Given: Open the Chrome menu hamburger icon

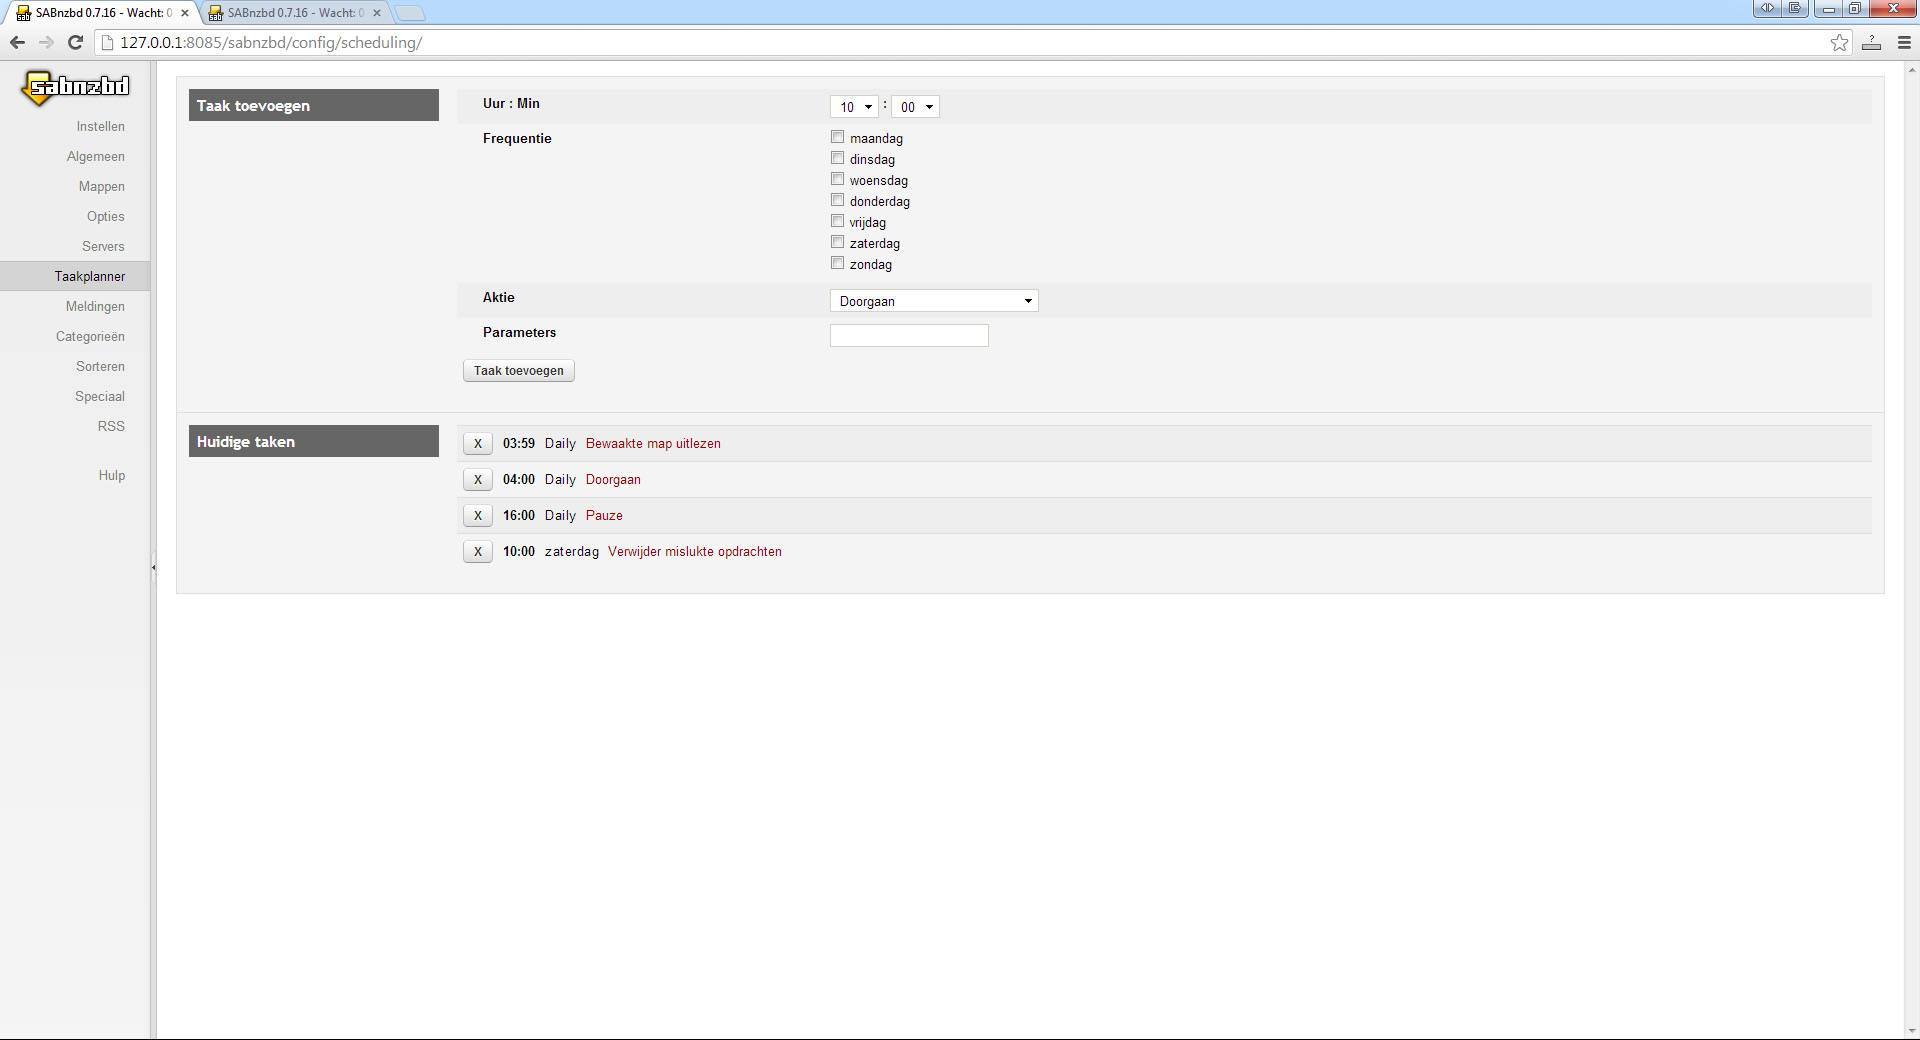Looking at the screenshot, I should (1904, 42).
